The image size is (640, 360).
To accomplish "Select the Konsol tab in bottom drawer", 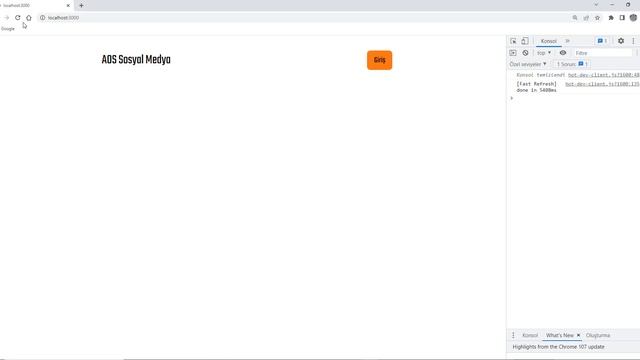I will pyautogui.click(x=530, y=335).
